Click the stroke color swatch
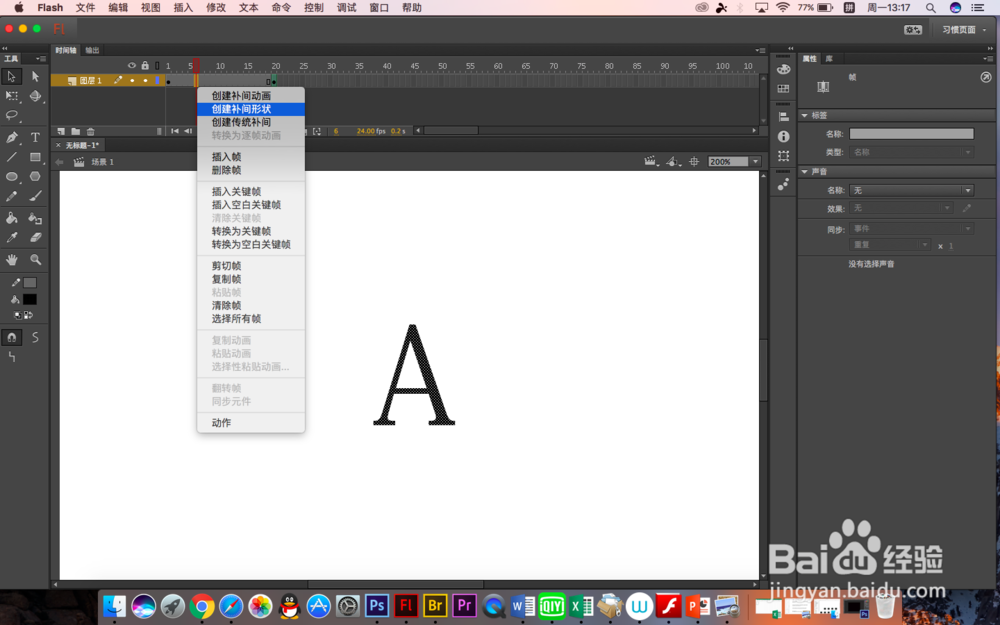Screen dimensions: 1000x625 pyautogui.click(x=30, y=283)
